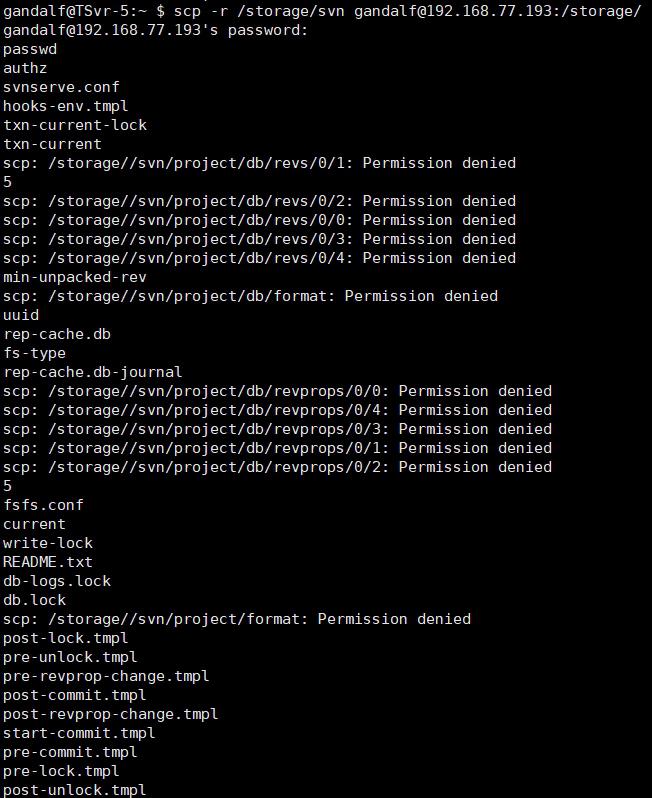The width and height of the screenshot is (652, 798).
Task: Click the post-unlock.tmpl line
Action: click(x=75, y=790)
